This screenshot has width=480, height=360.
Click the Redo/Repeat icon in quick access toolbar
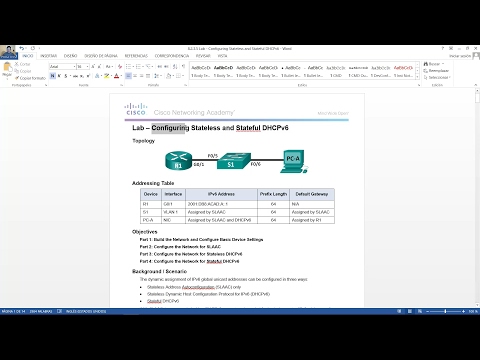[x=33, y=48]
